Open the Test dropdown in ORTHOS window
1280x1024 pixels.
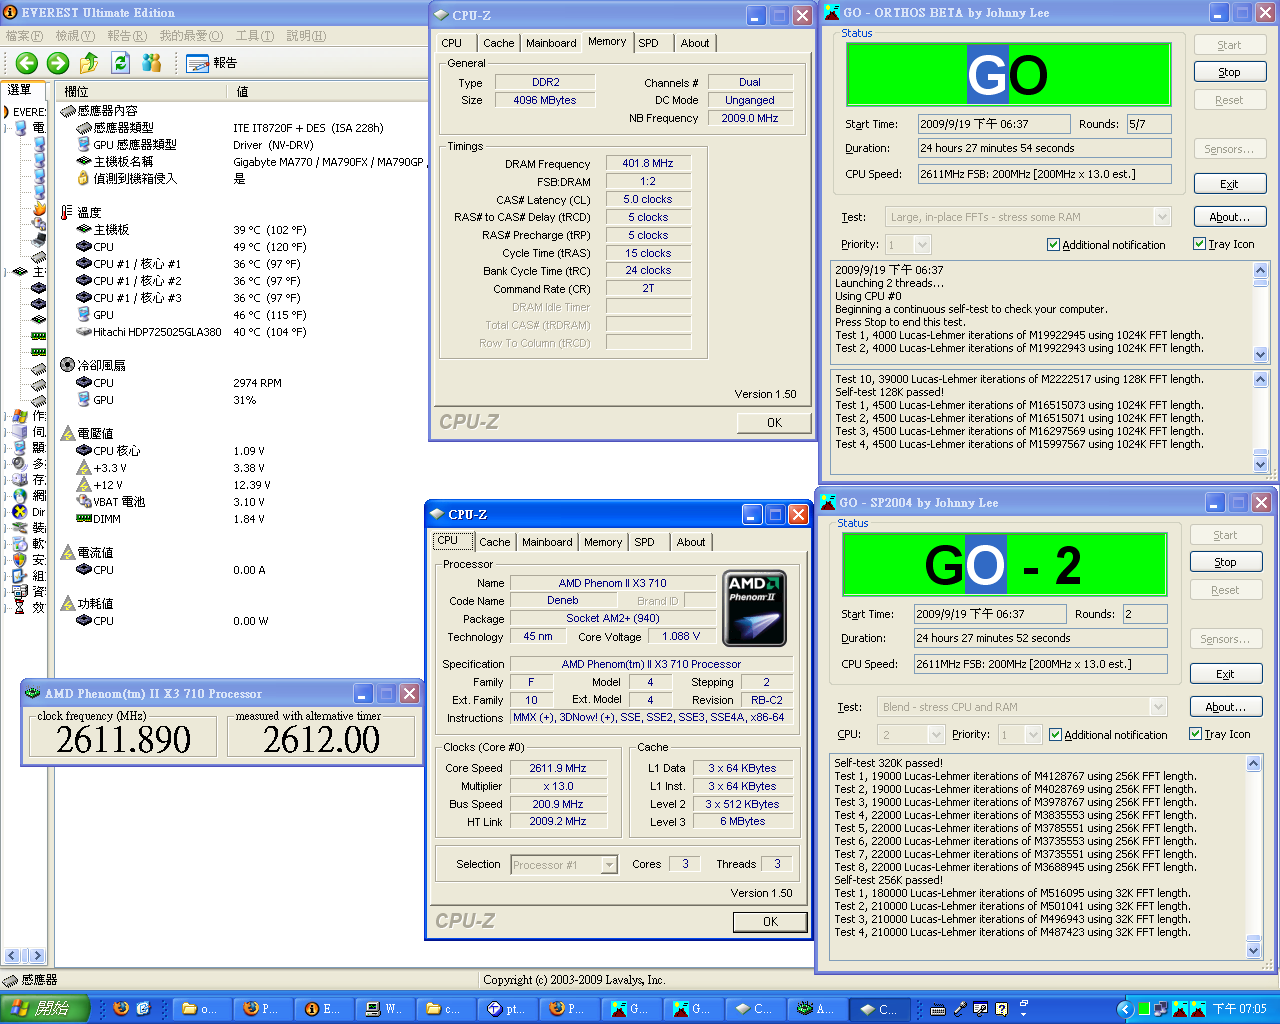coord(1162,217)
